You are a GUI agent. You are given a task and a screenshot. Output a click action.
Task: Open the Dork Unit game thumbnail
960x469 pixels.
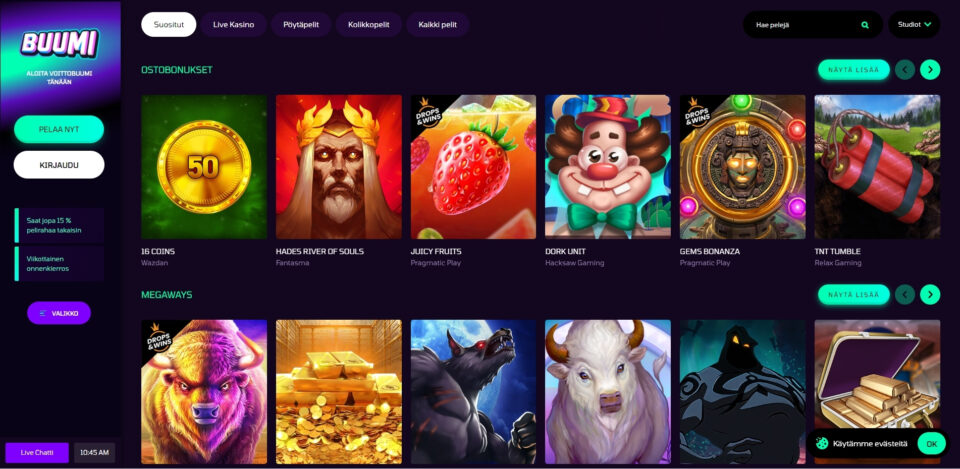(608, 167)
